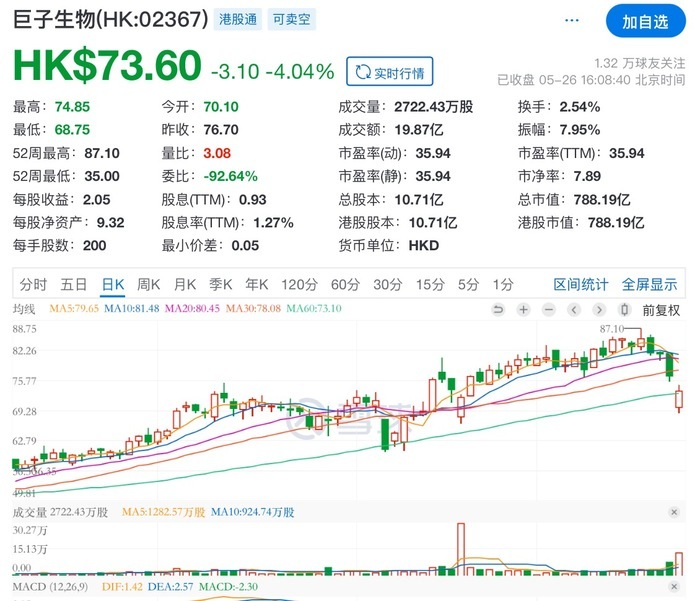Switch to the 120分 chart tab
This screenshot has height=601, width=700.
pyautogui.click(x=299, y=284)
